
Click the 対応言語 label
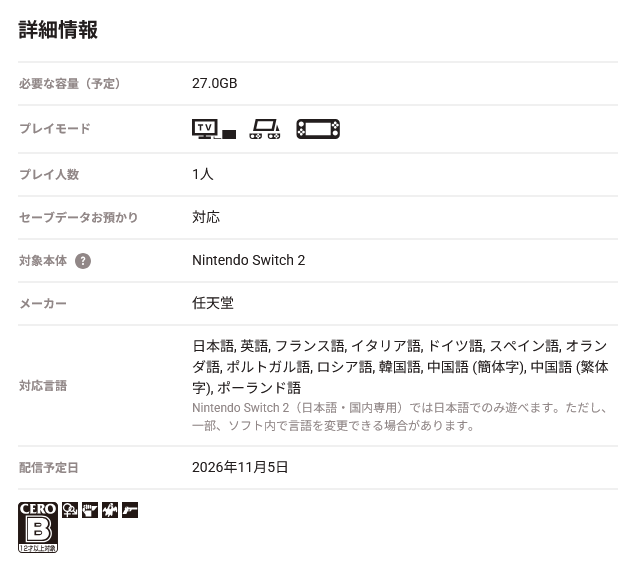coord(43,386)
